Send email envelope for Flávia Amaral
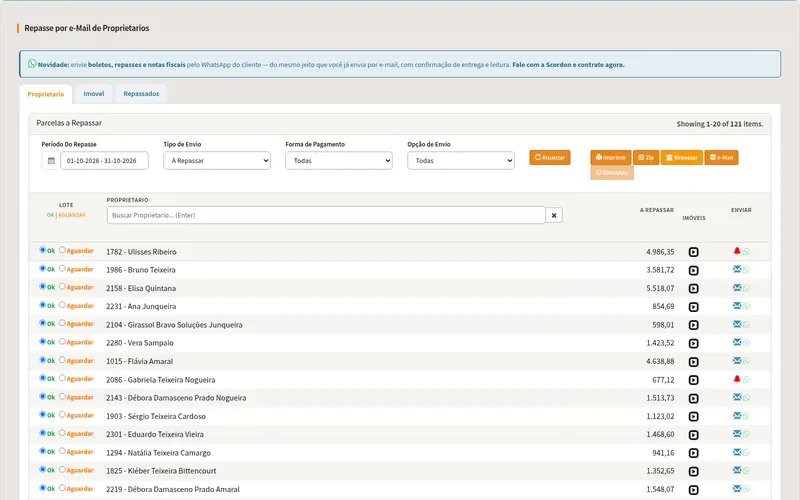This screenshot has width=800, height=500. point(737,360)
